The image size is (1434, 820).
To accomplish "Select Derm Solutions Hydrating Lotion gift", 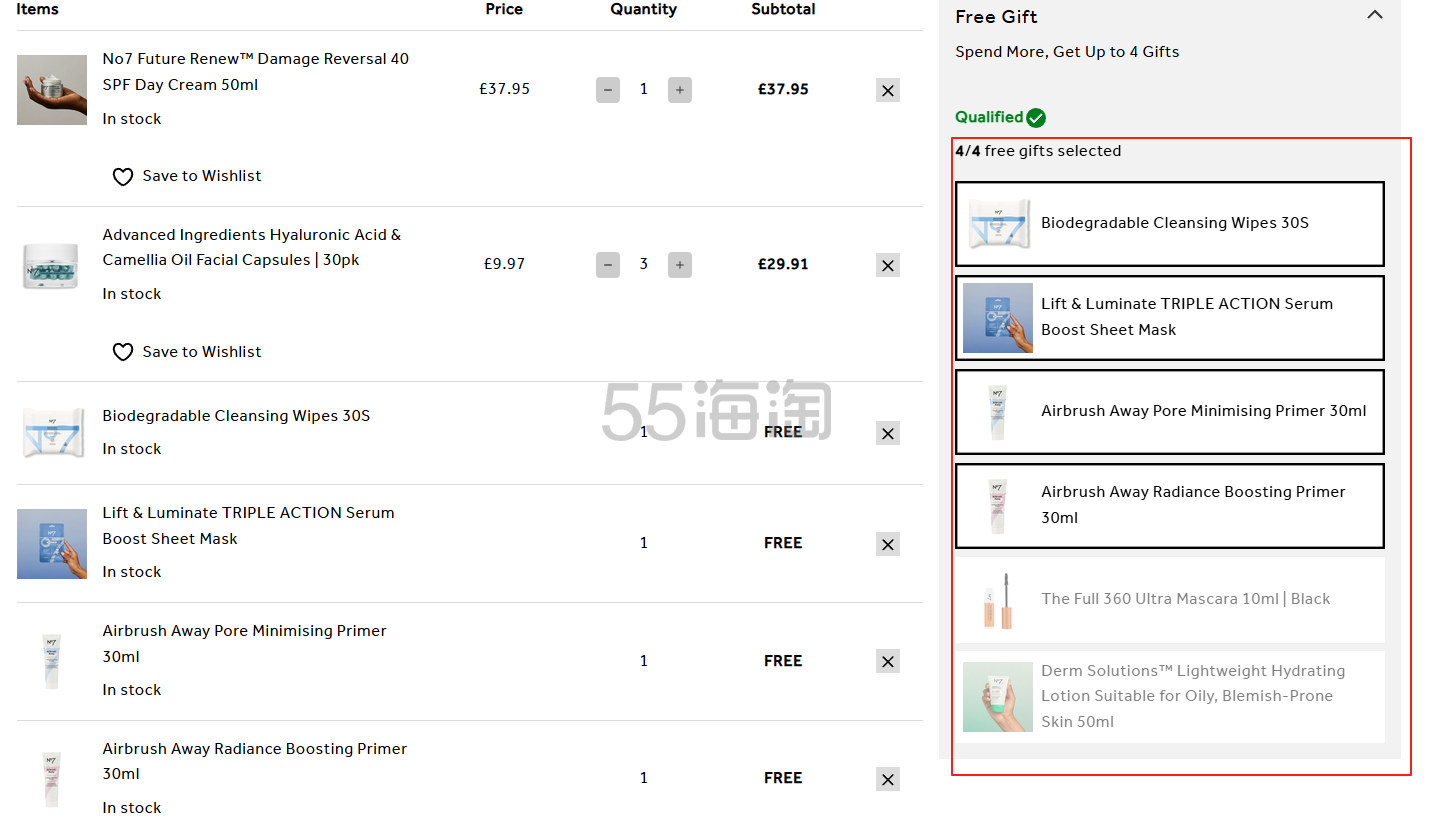I will point(1170,697).
